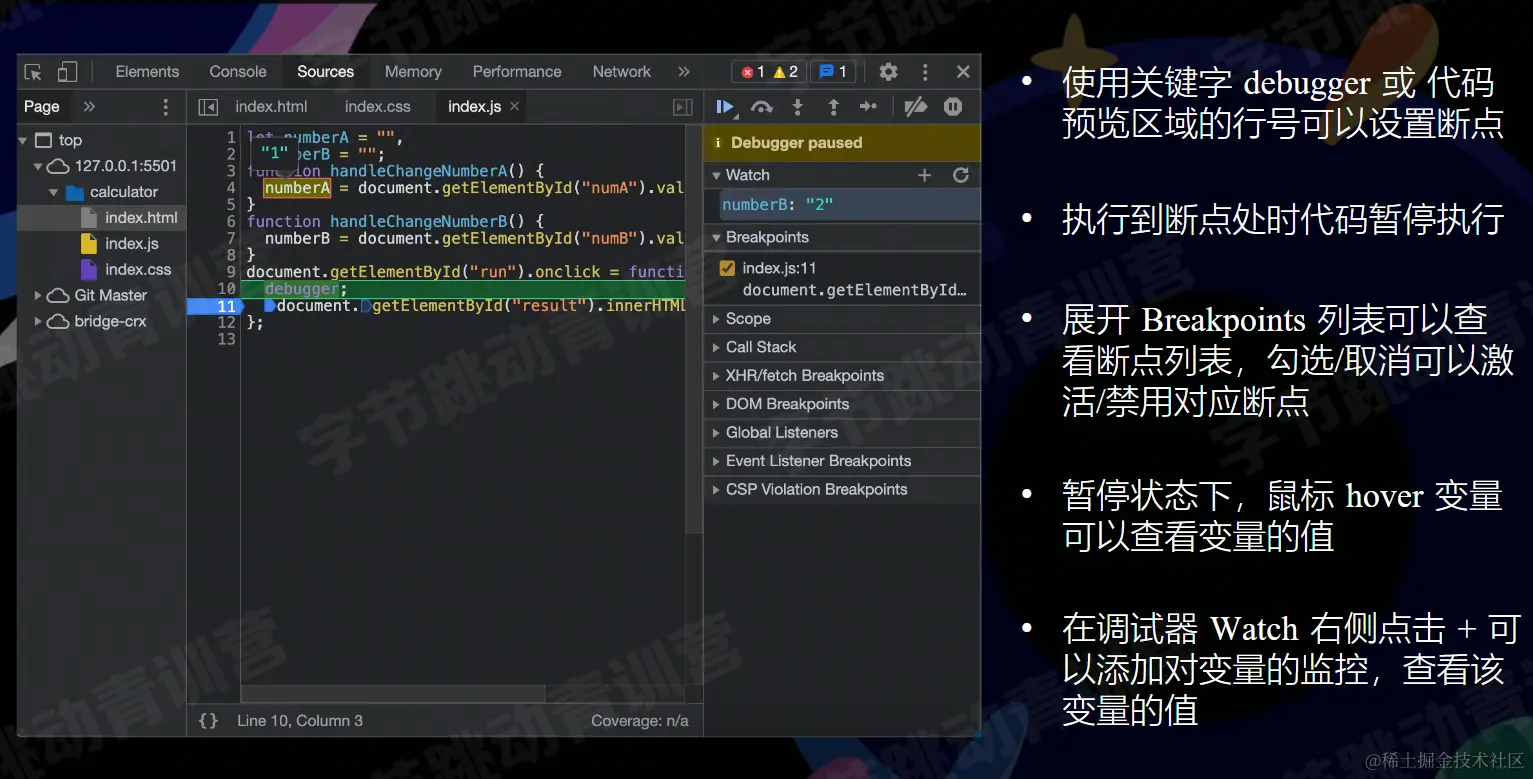Refresh watch expressions
Viewport: 1533px width, 779px height.
961,175
